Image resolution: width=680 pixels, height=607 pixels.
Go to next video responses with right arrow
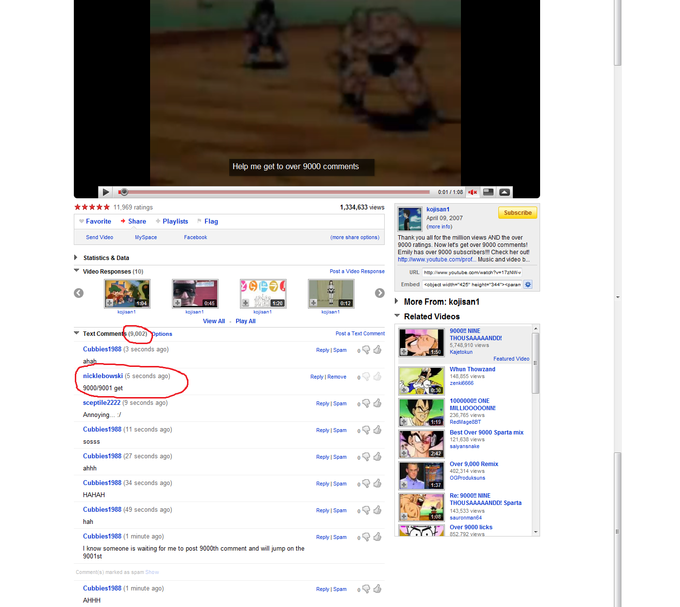[x=379, y=293]
